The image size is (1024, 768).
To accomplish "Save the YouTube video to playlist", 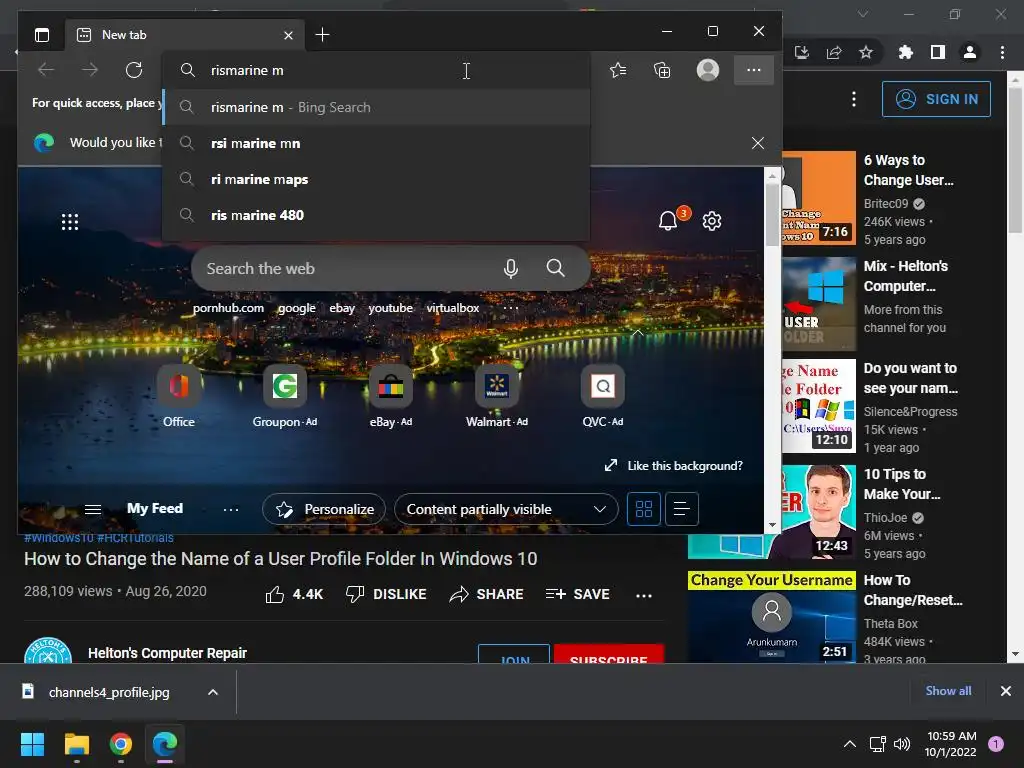I will pos(577,594).
